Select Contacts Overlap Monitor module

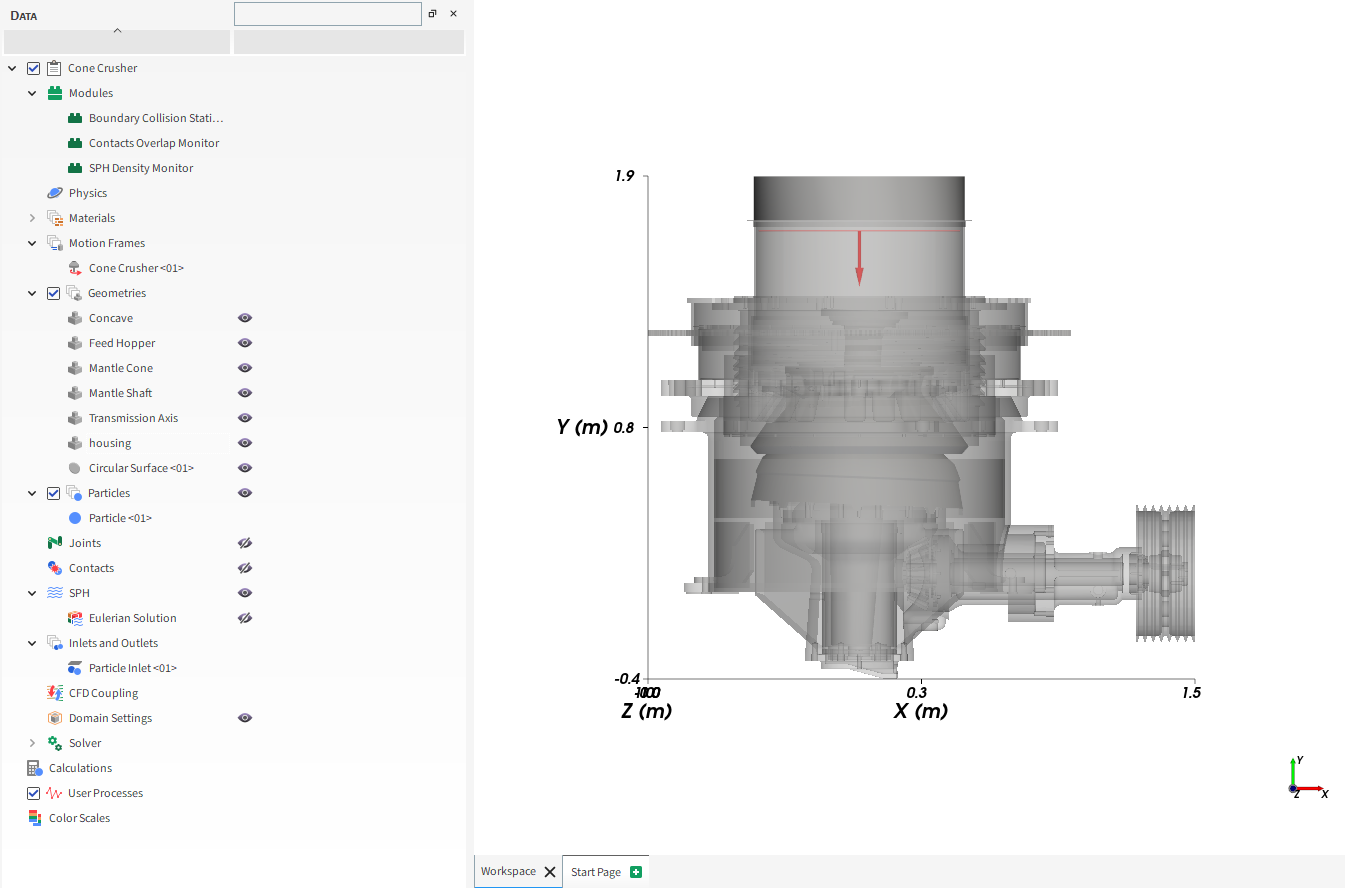click(x=154, y=143)
